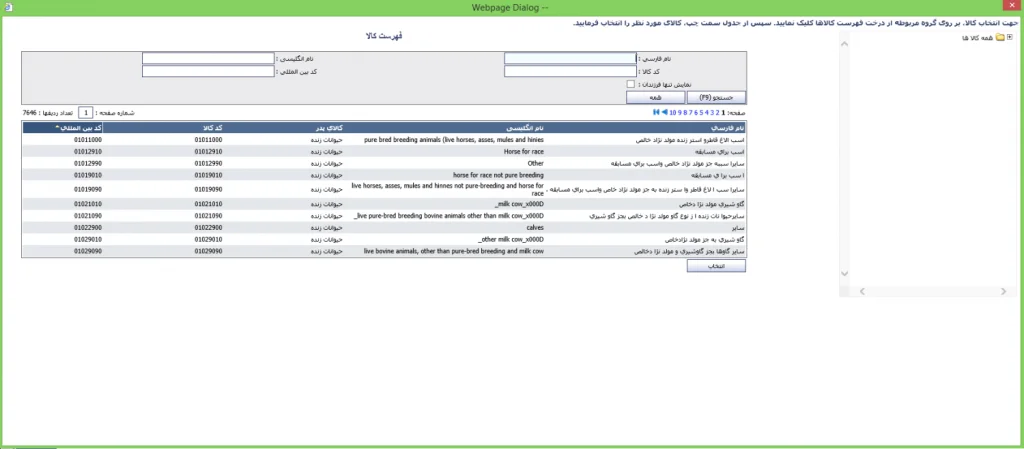Click the 'other milk cow_x000D_' cell

[511, 240]
